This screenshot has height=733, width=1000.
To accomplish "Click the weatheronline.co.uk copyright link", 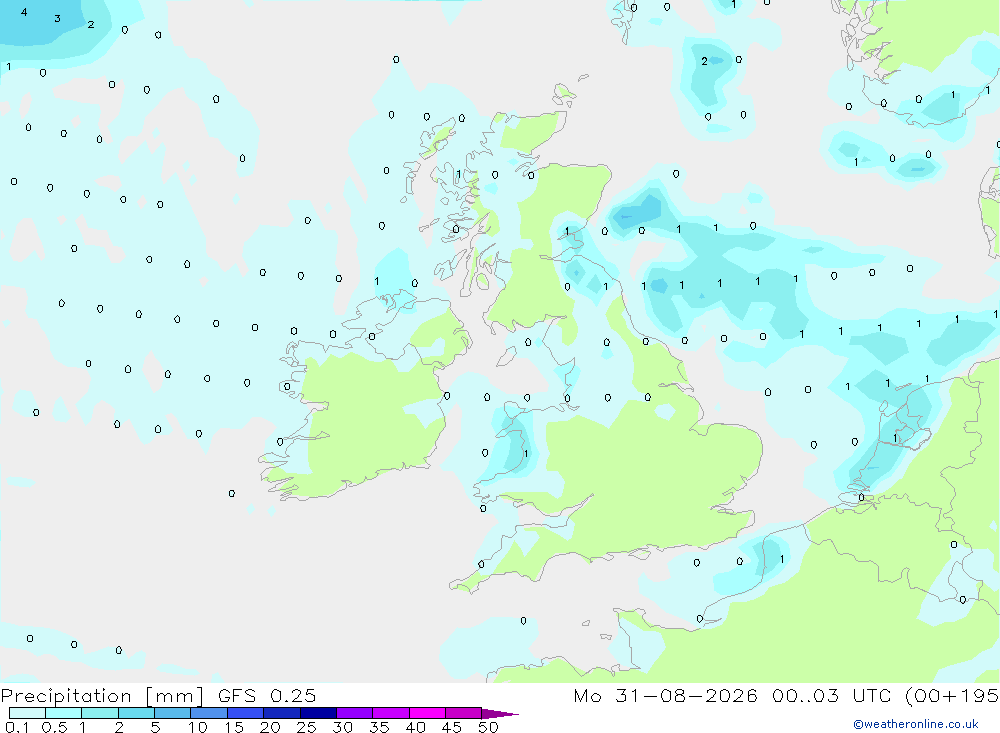I will pyautogui.click(x=916, y=724).
